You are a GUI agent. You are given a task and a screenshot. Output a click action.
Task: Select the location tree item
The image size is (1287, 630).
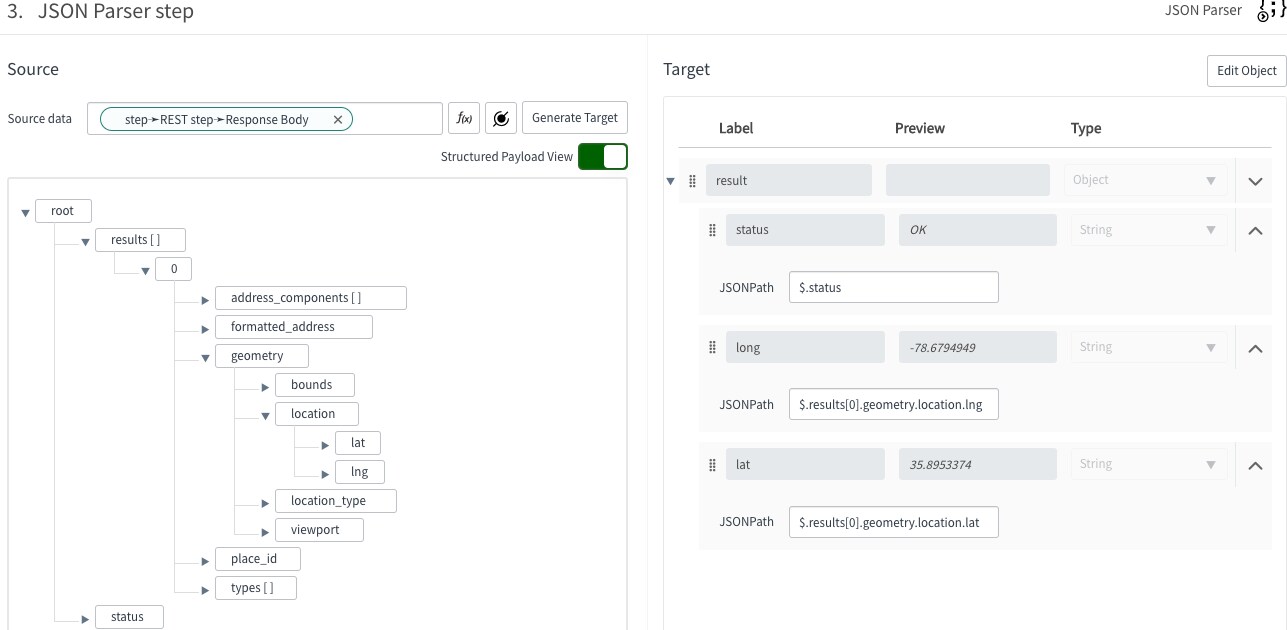point(317,414)
